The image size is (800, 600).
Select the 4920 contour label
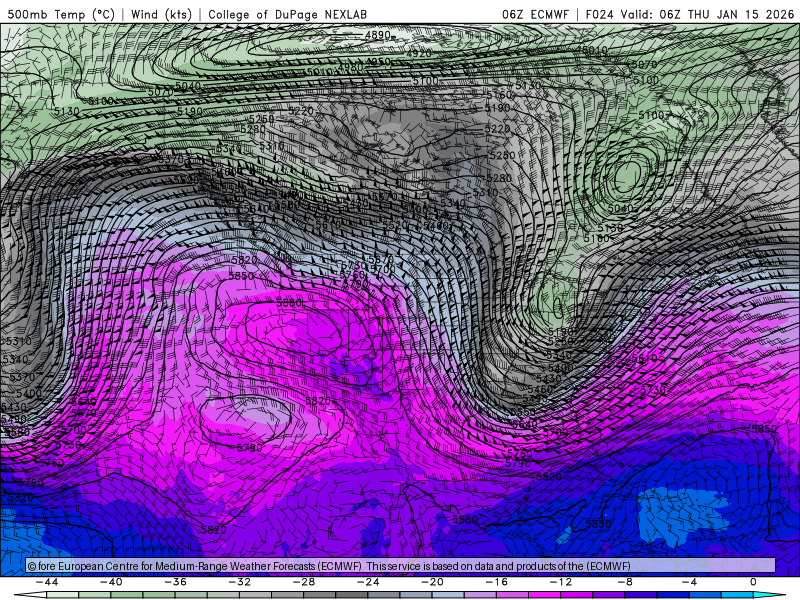pyautogui.click(x=419, y=53)
